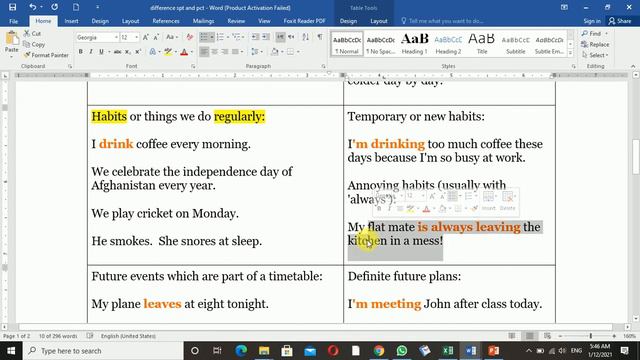
Task: Open Table Tools Layout tab
Action: tap(378, 21)
